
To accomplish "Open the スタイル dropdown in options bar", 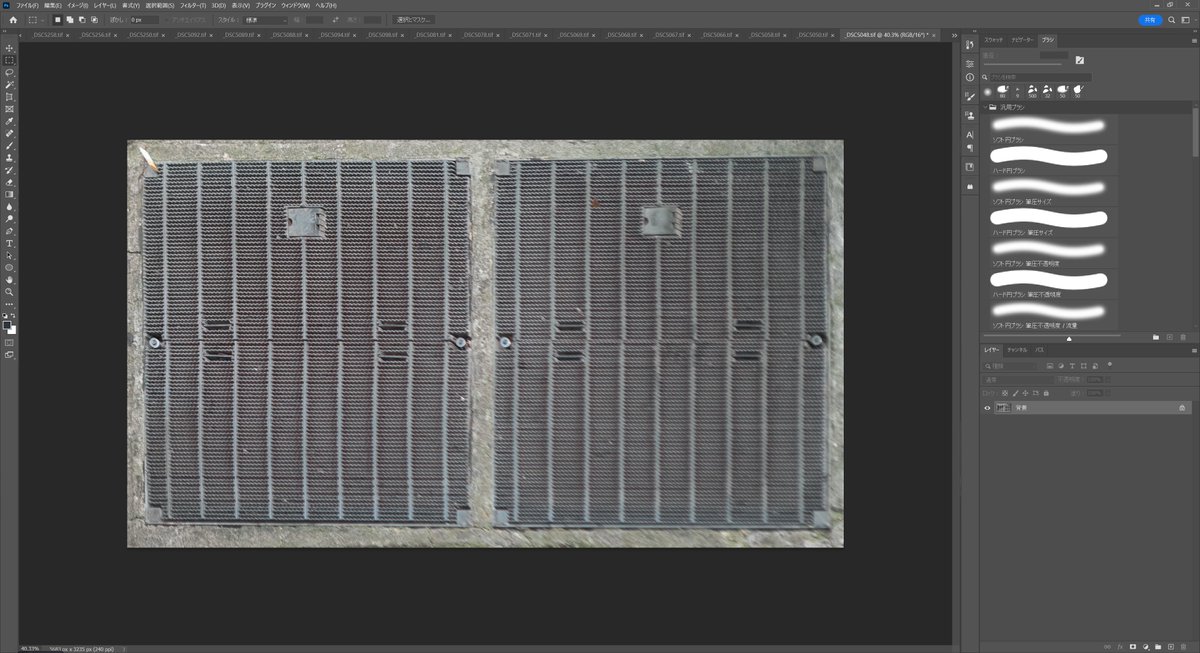I will 265,19.
